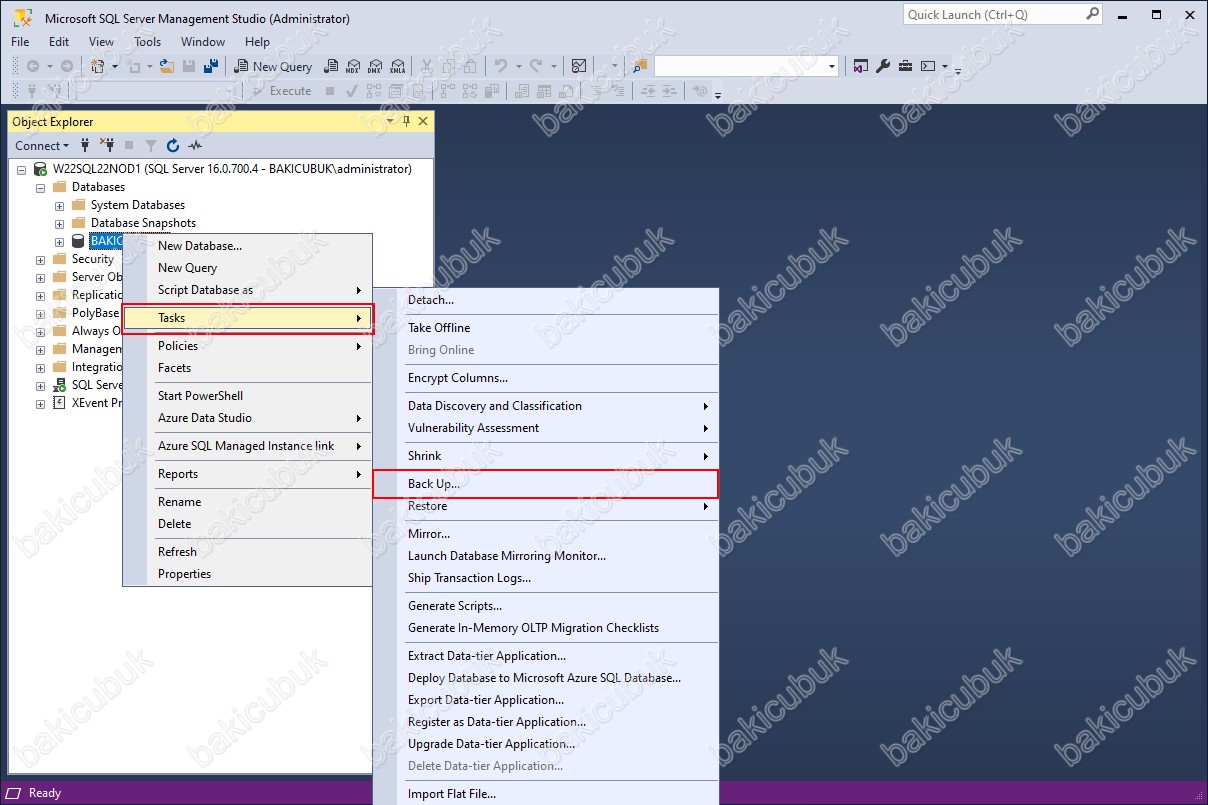This screenshot has width=1208, height=805.
Task: Open the Connect dropdown in Object Explorer
Action: click(x=43, y=145)
